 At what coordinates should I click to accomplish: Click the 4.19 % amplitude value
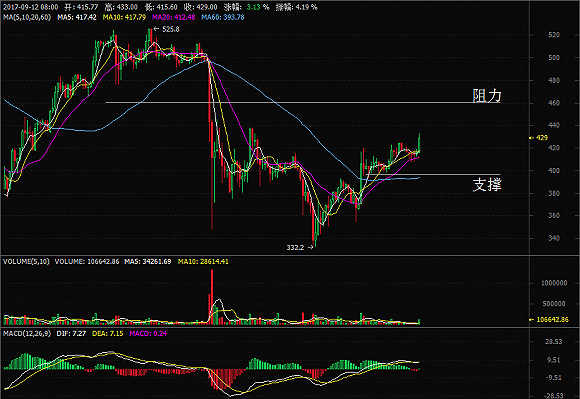306,7
